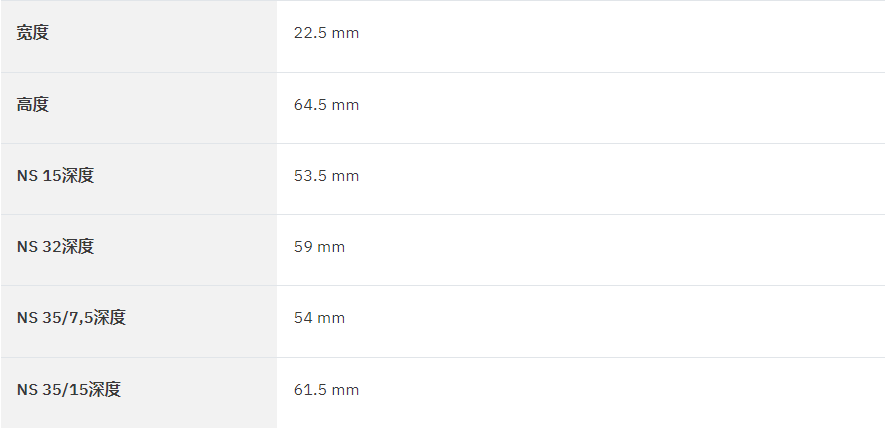This screenshot has width=885, height=428.
Task: Click blank space in NS 15深度 value row
Action: click(621, 179)
